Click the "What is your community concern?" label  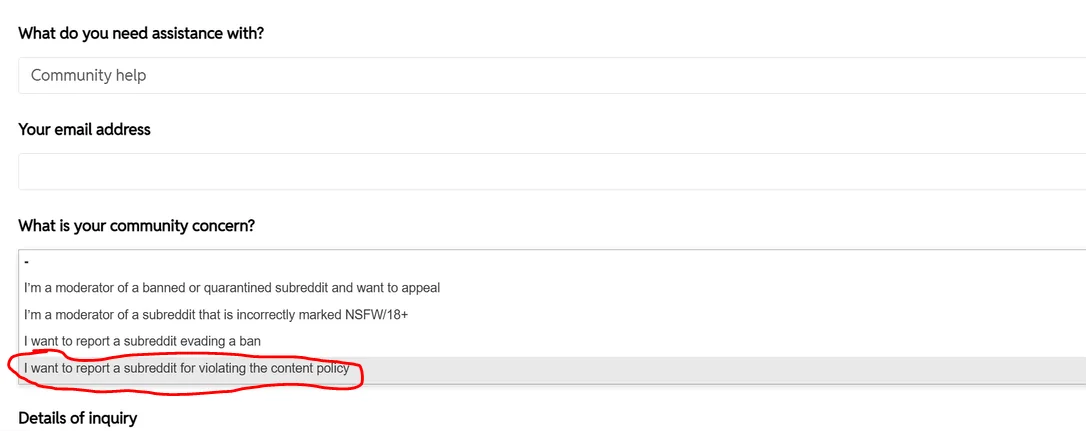point(136,226)
